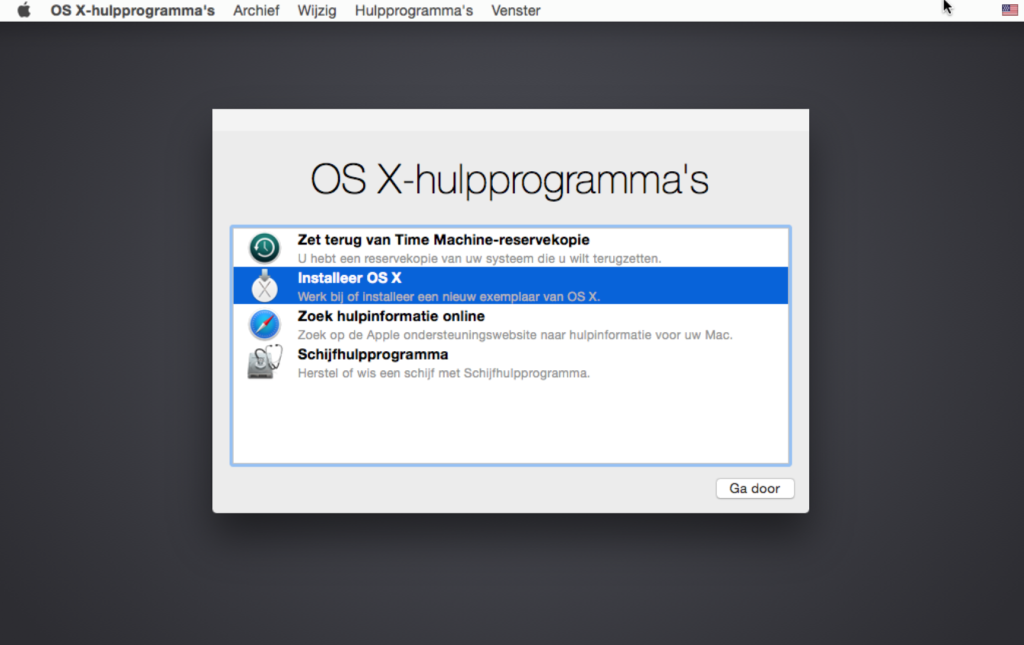Click the Ga door button
Image resolution: width=1024 pixels, height=645 pixels.
[755, 488]
